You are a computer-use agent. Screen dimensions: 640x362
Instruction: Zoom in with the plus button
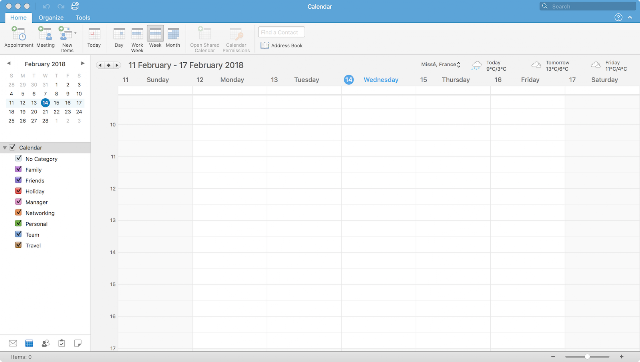621,357
